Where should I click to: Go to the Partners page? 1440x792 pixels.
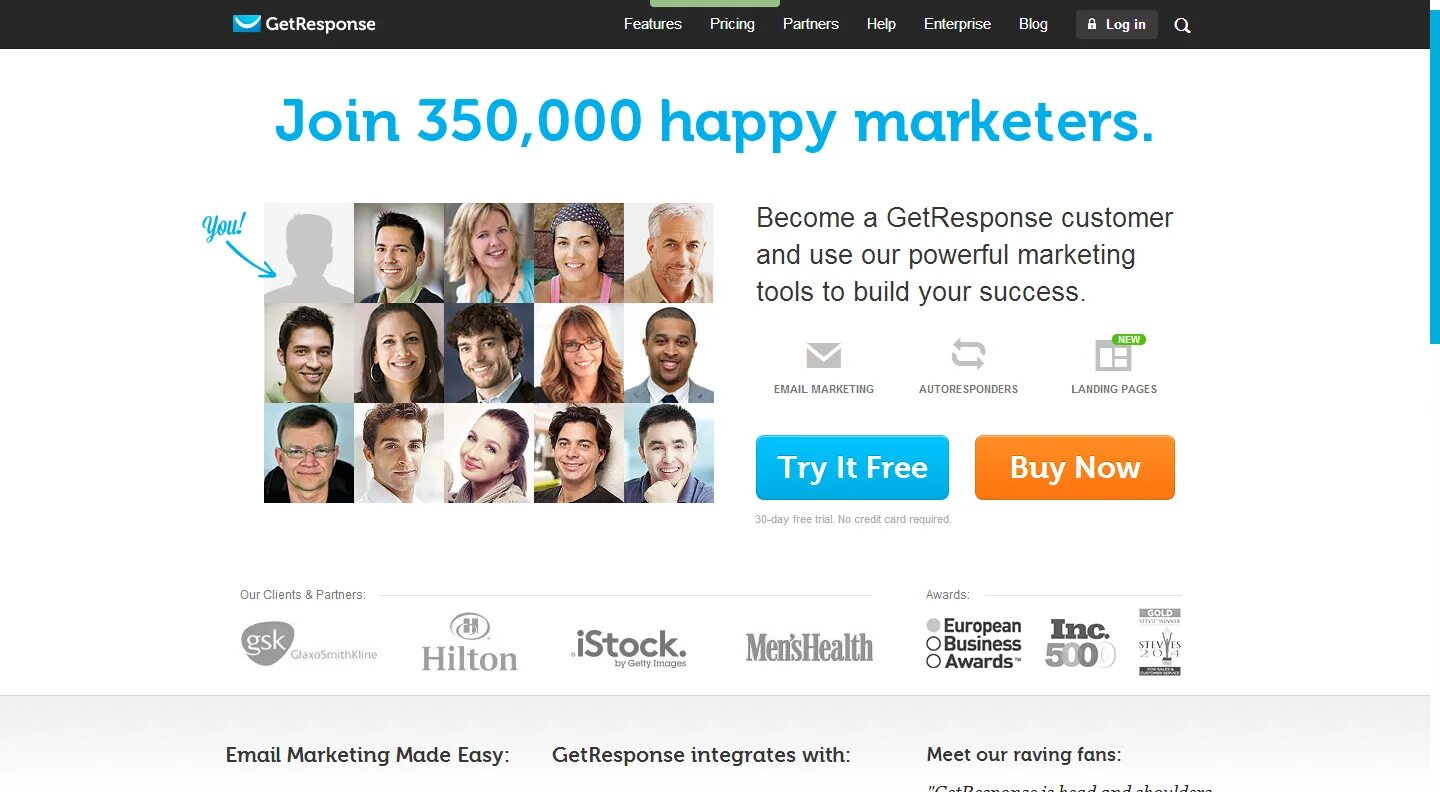(811, 24)
